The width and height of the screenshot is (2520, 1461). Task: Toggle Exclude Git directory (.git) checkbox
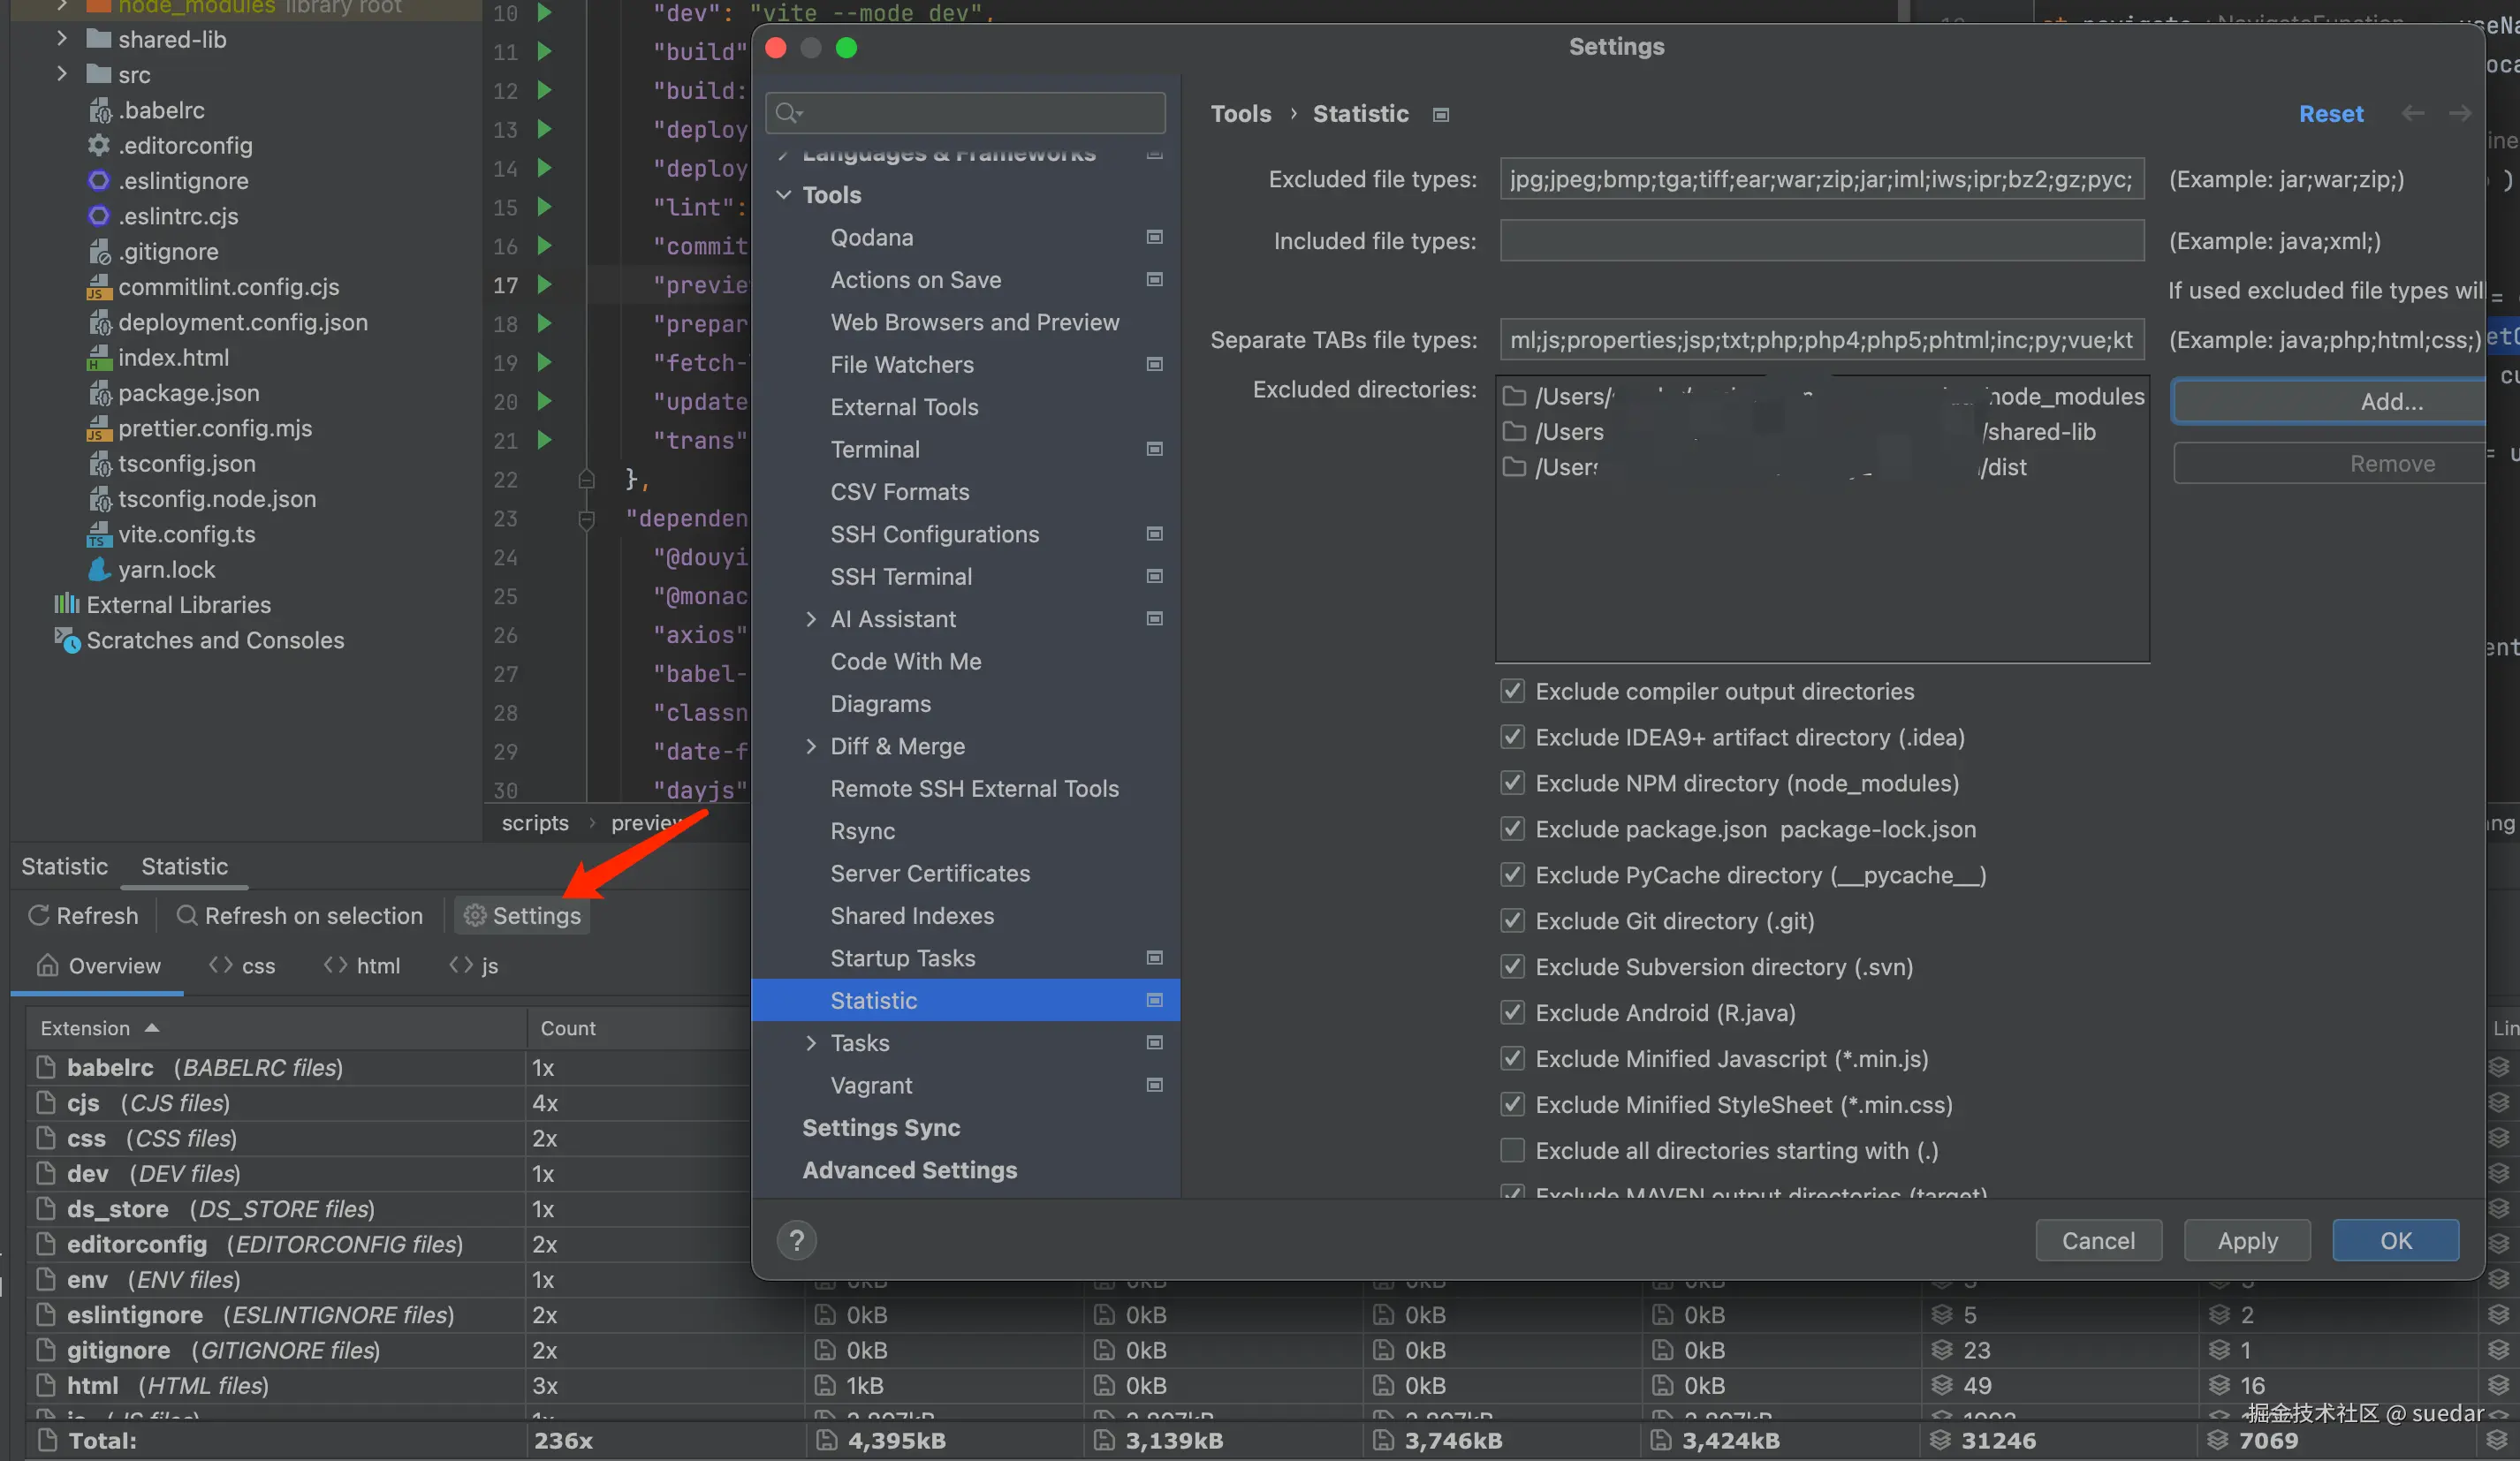1512,921
